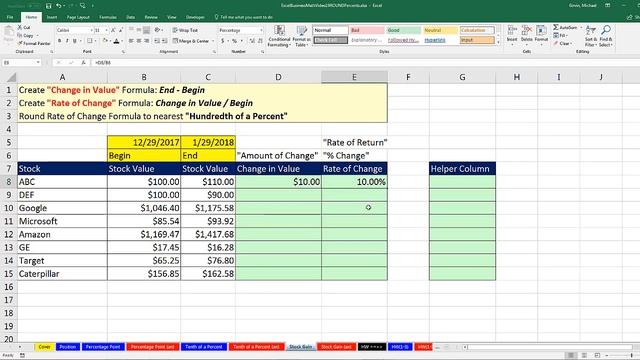Align cell text left
640x360 pixels.
[x=131, y=41]
